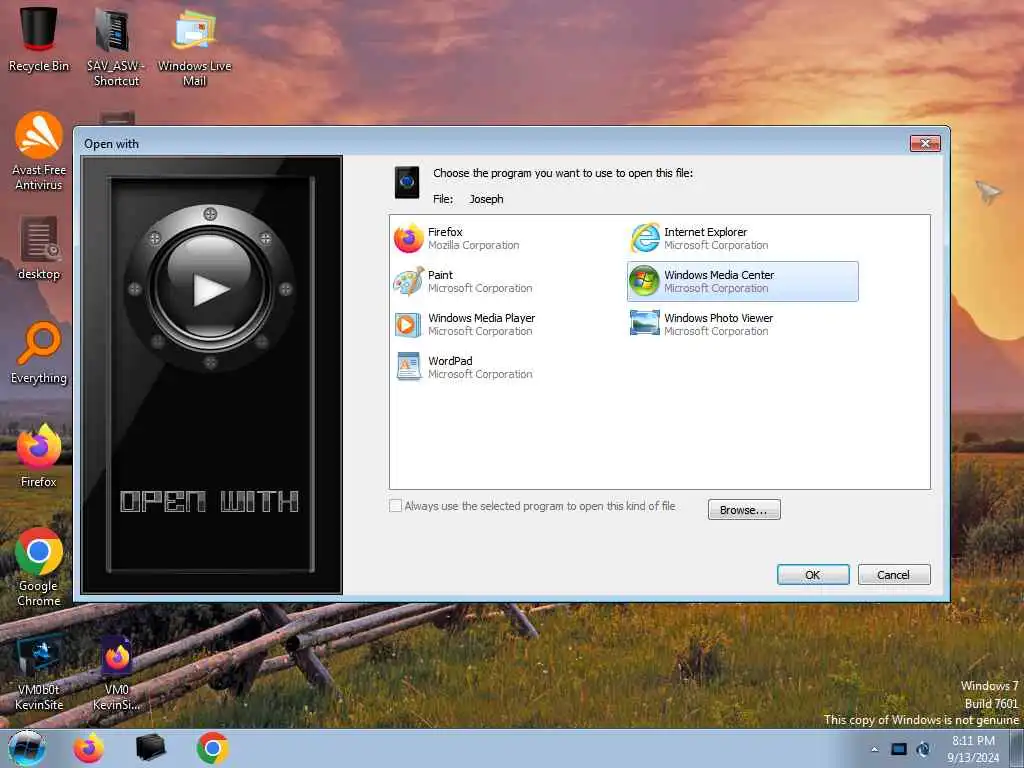
Task: Pick the Windows Media Player icon
Action: click(x=408, y=325)
